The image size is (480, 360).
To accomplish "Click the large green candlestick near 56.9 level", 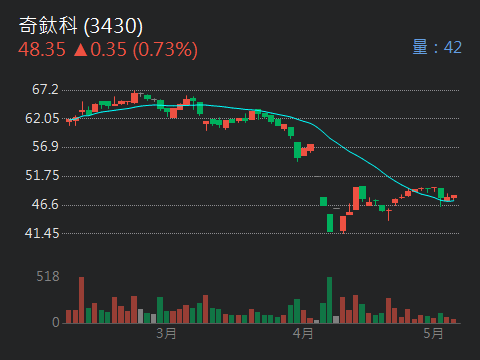I will [297, 150].
